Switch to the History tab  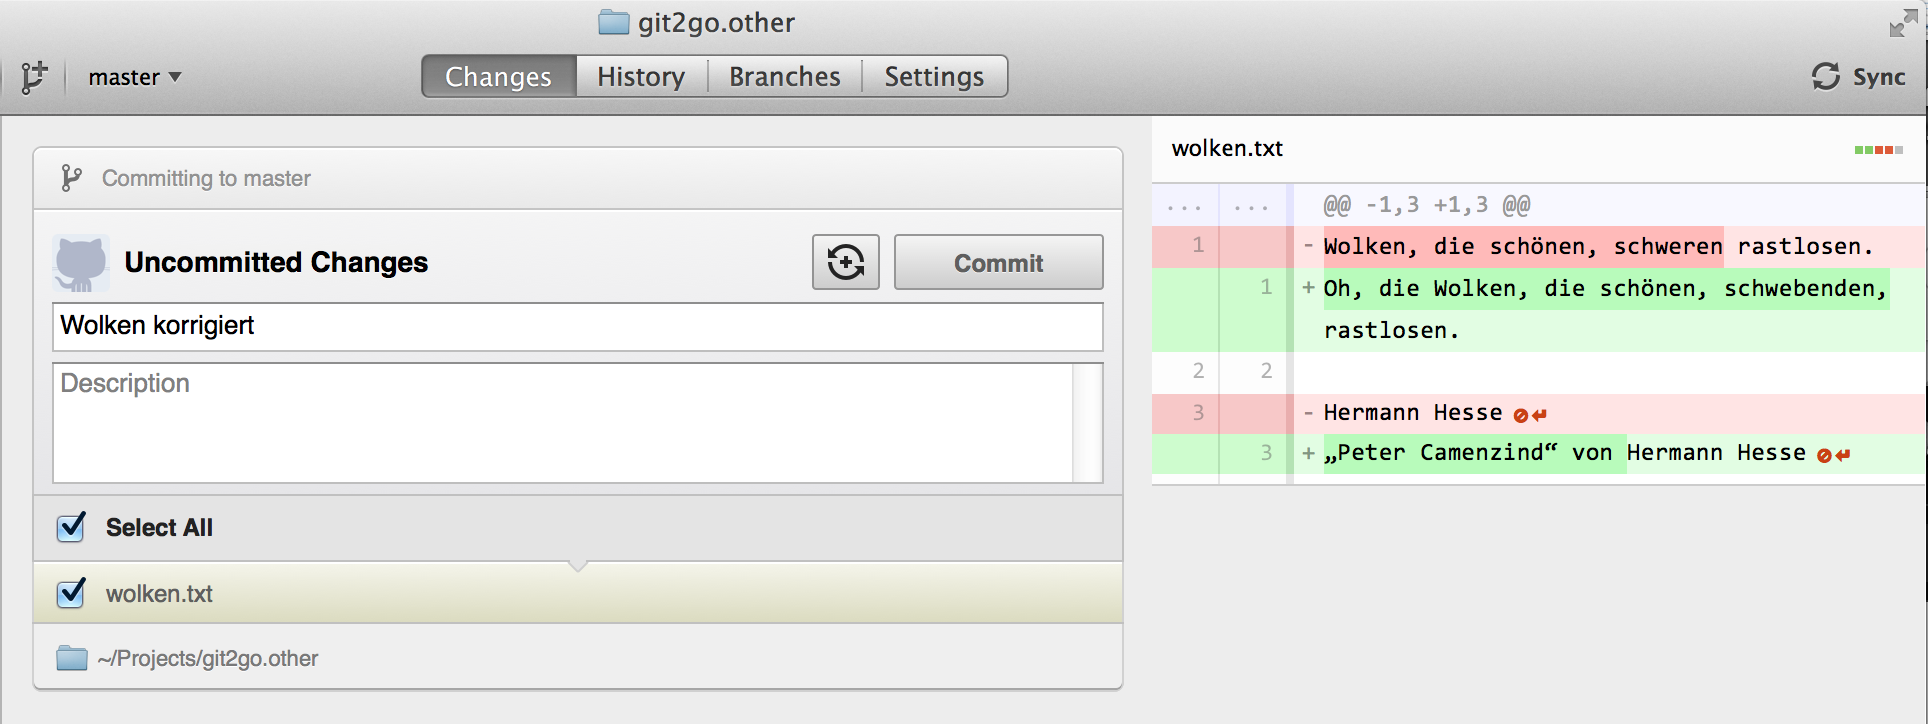641,77
